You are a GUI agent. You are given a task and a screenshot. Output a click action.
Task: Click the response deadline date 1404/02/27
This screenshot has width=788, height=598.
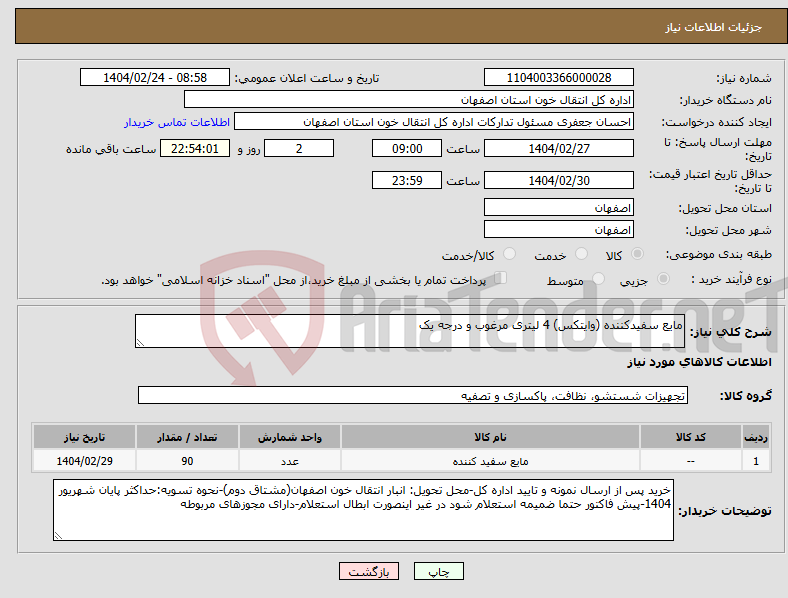click(558, 148)
